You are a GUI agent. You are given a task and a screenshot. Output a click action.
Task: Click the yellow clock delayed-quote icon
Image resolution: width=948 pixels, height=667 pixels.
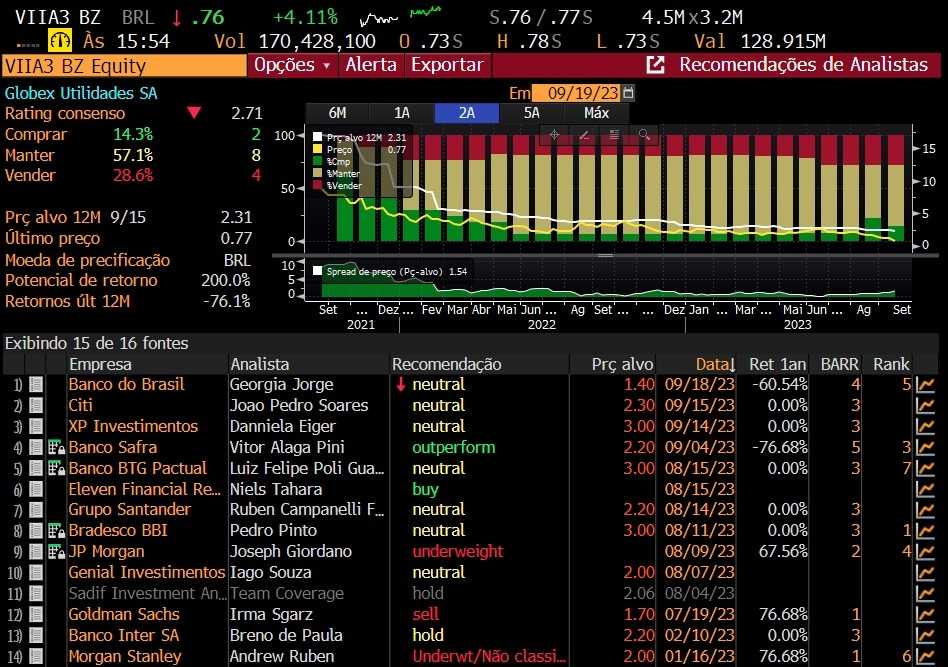click(x=60, y=41)
